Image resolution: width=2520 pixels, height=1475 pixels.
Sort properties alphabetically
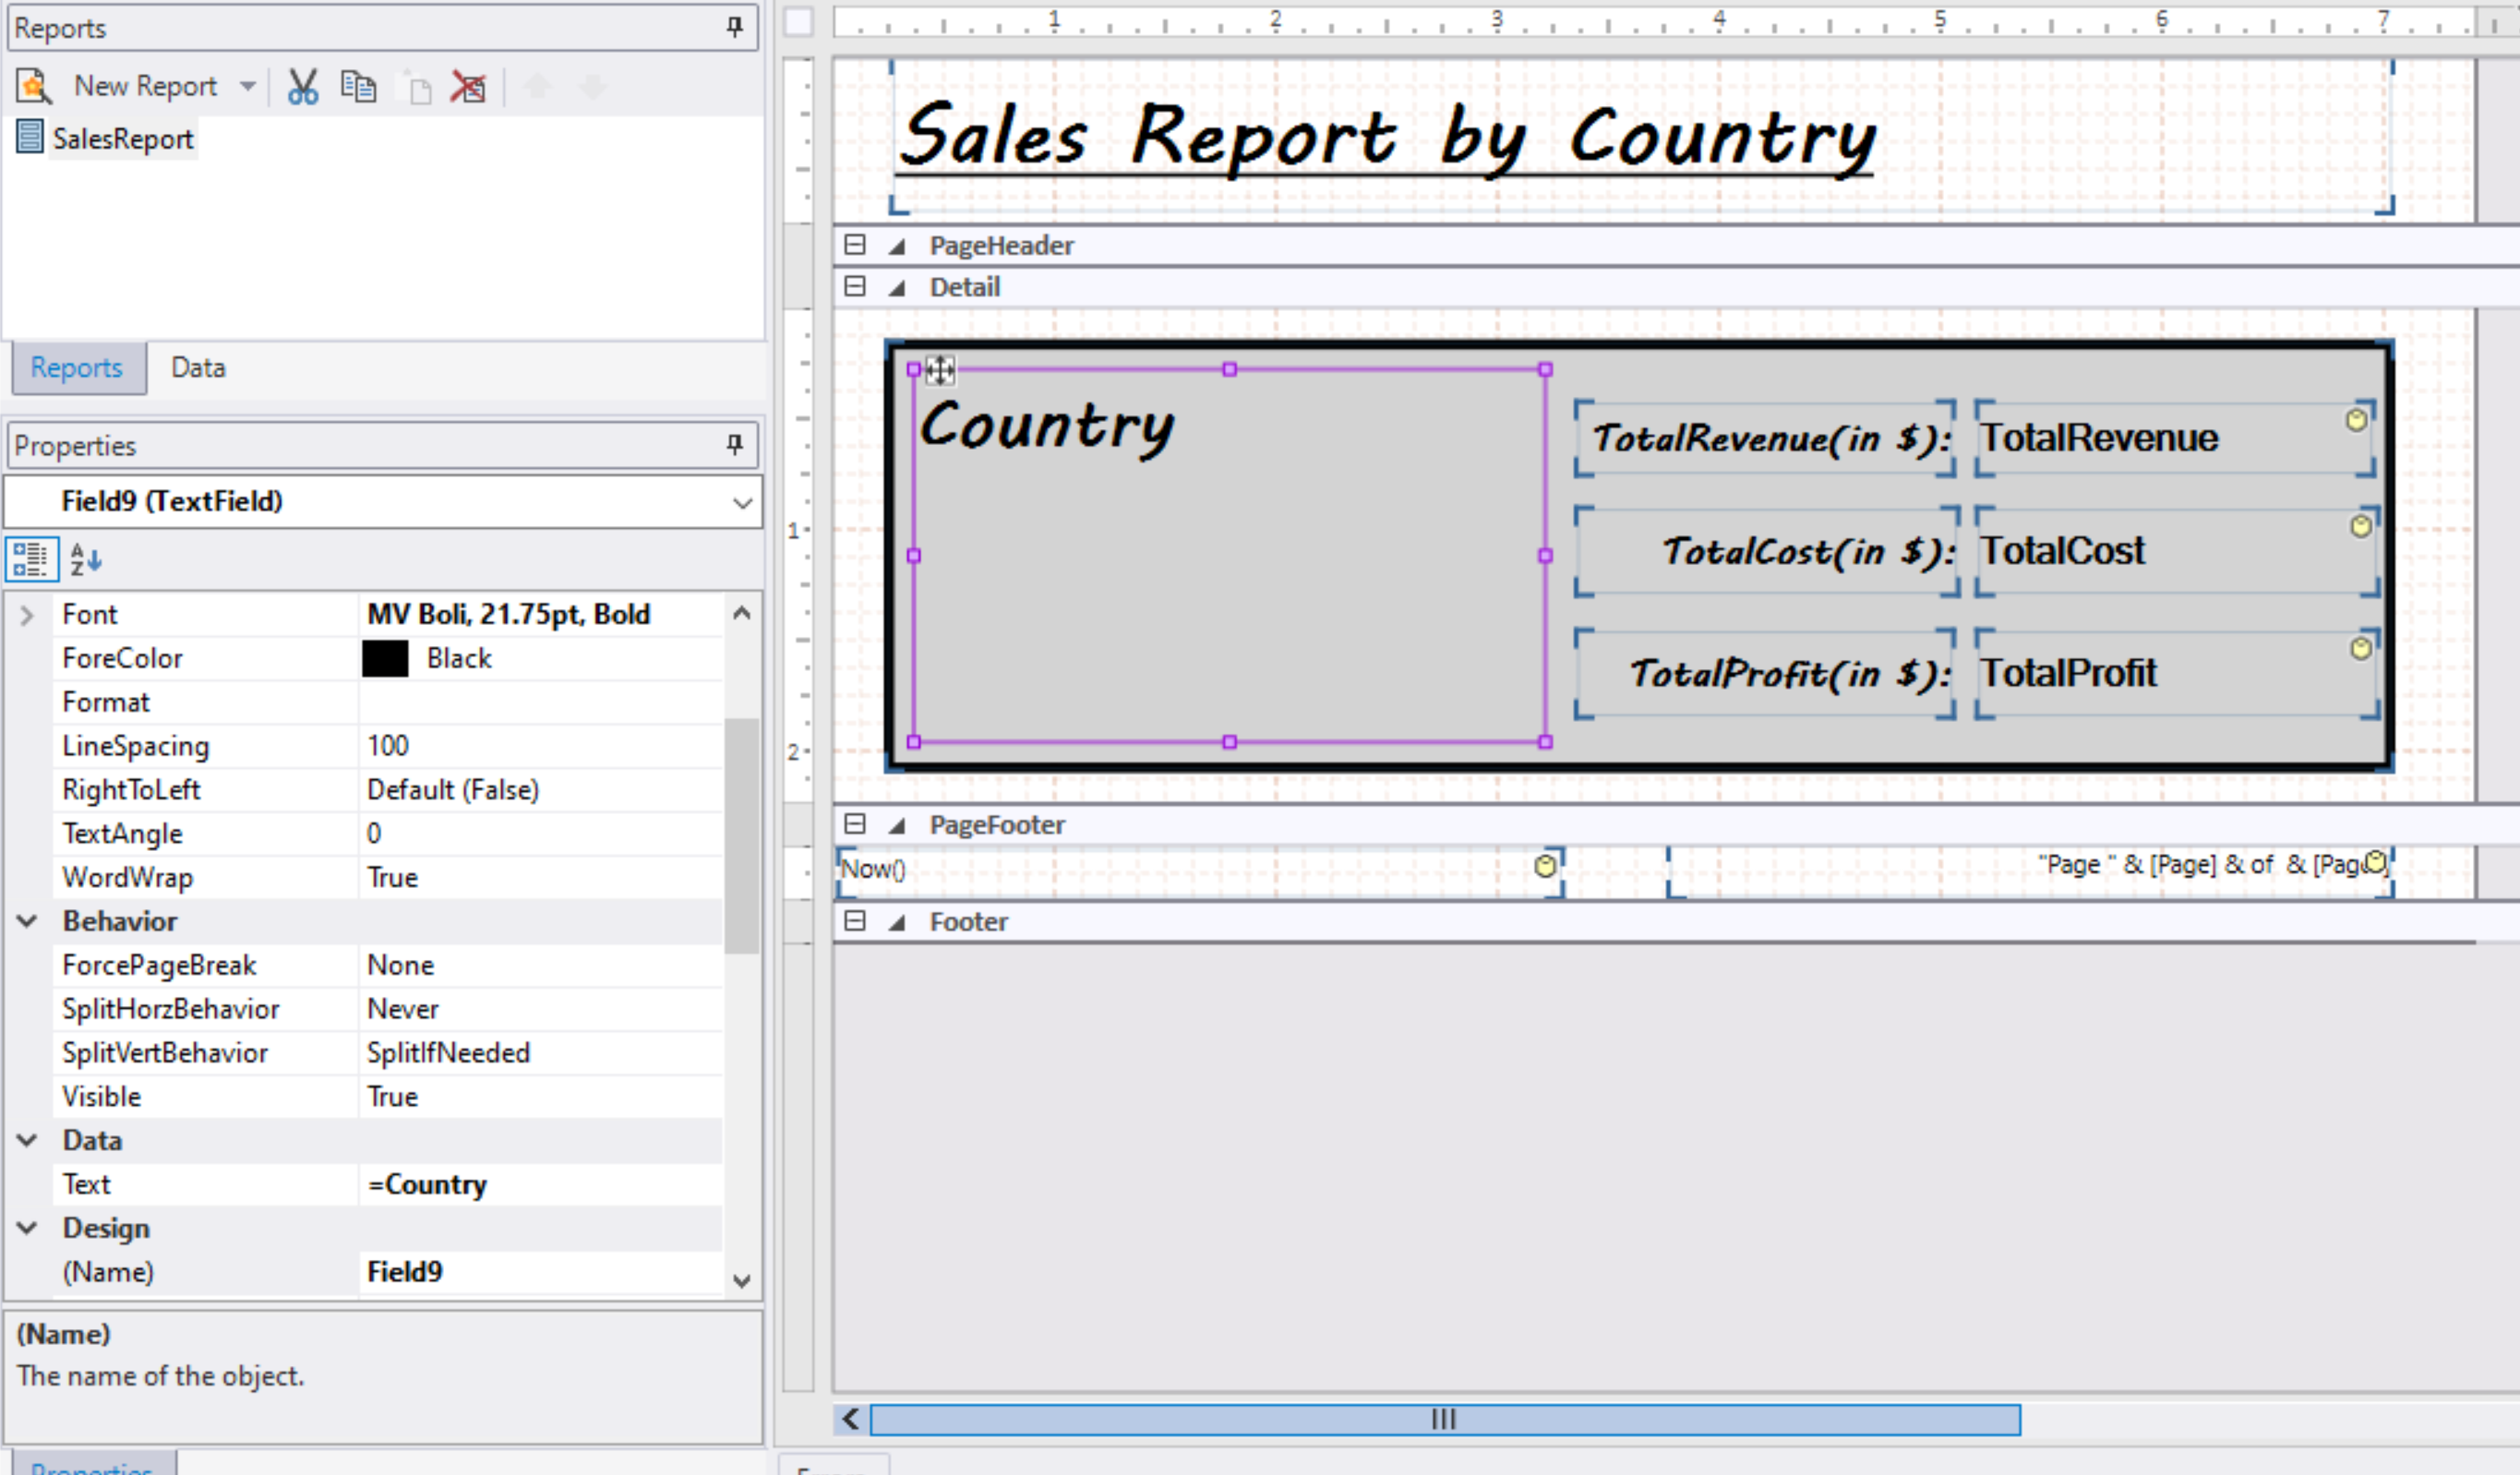[86, 559]
